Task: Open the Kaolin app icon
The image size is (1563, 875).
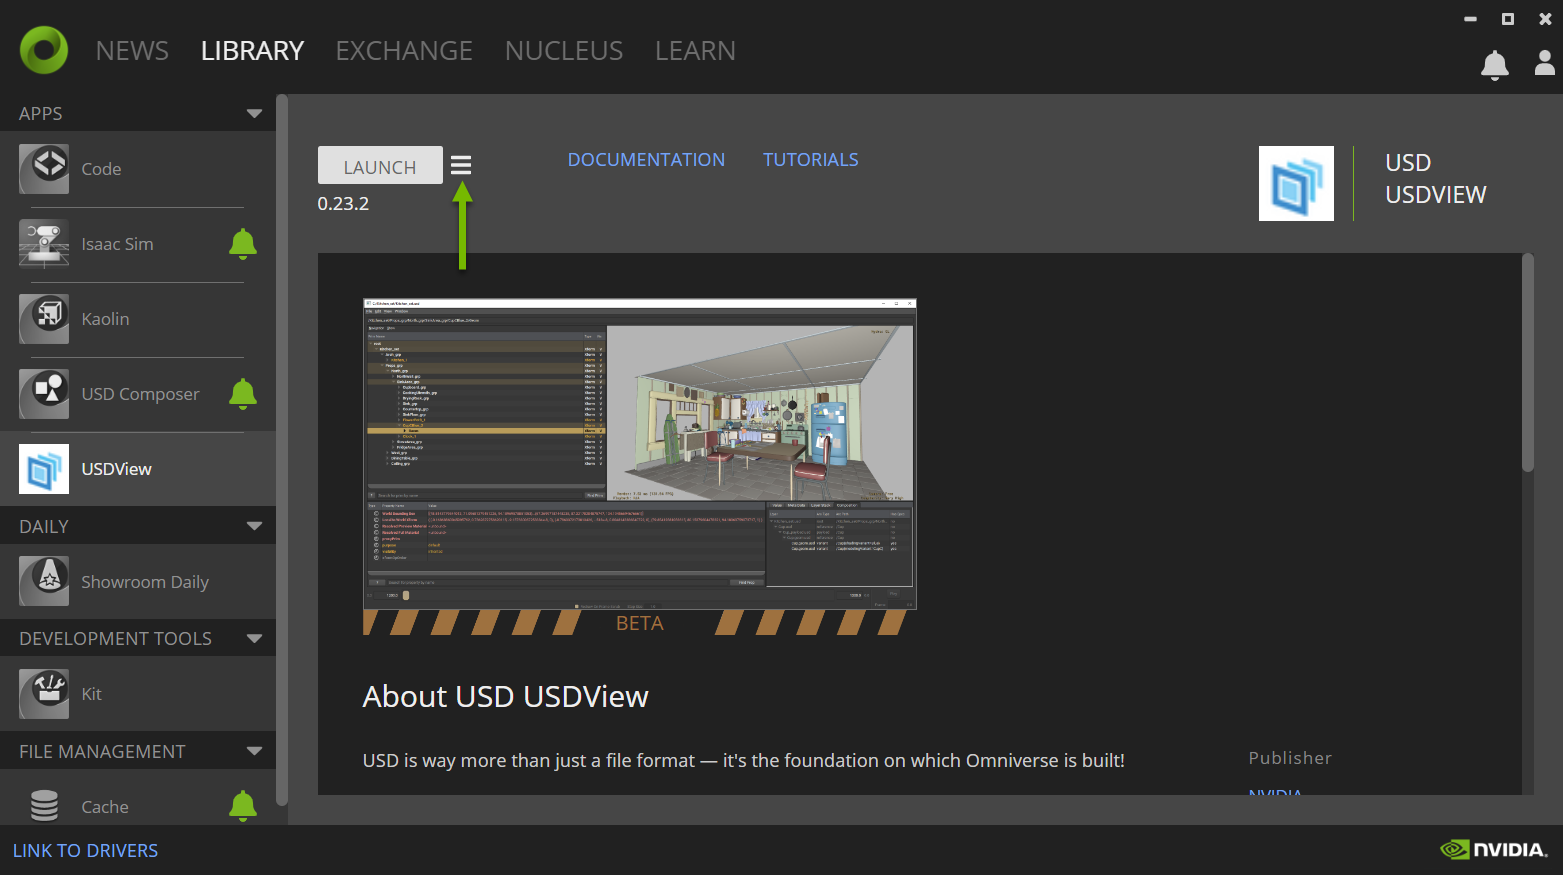Action: 44,319
